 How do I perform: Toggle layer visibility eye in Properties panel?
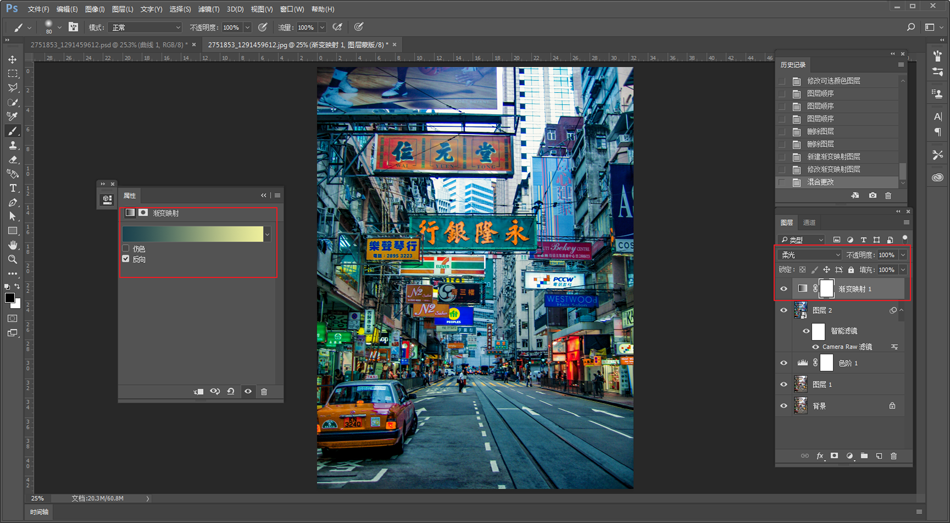248,391
